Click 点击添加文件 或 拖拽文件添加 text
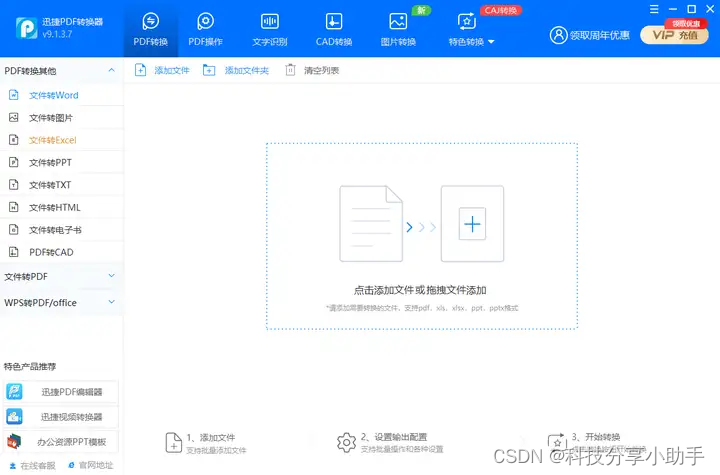Image resolution: width=720 pixels, height=475 pixels. (420, 290)
